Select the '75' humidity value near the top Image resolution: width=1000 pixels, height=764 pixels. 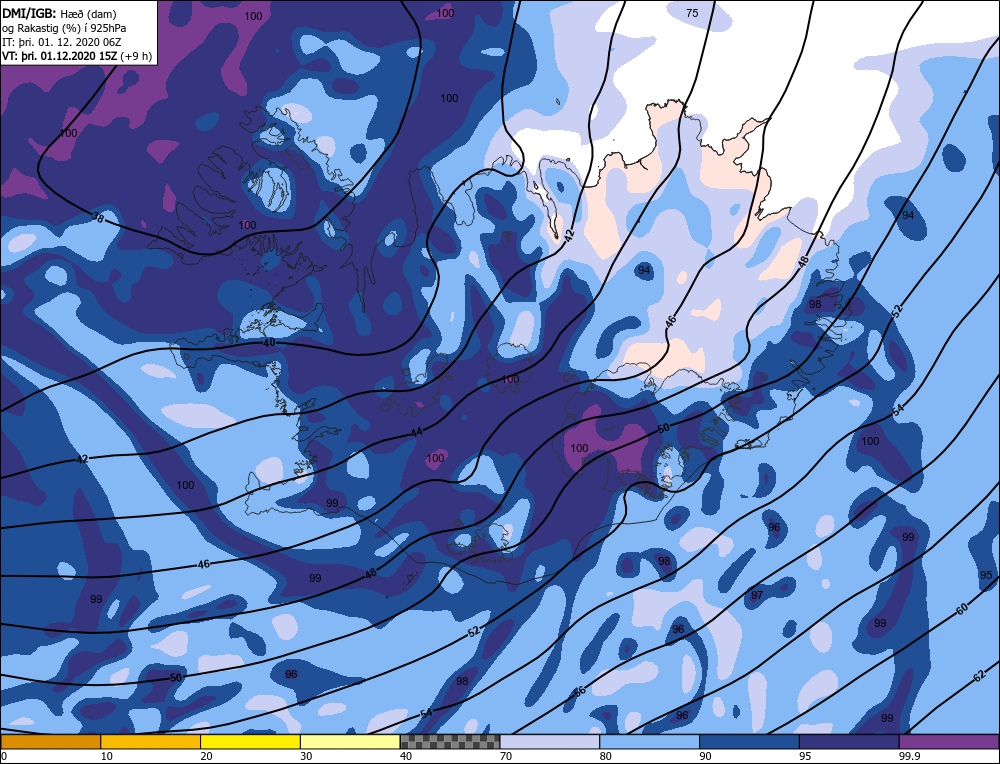click(x=692, y=13)
